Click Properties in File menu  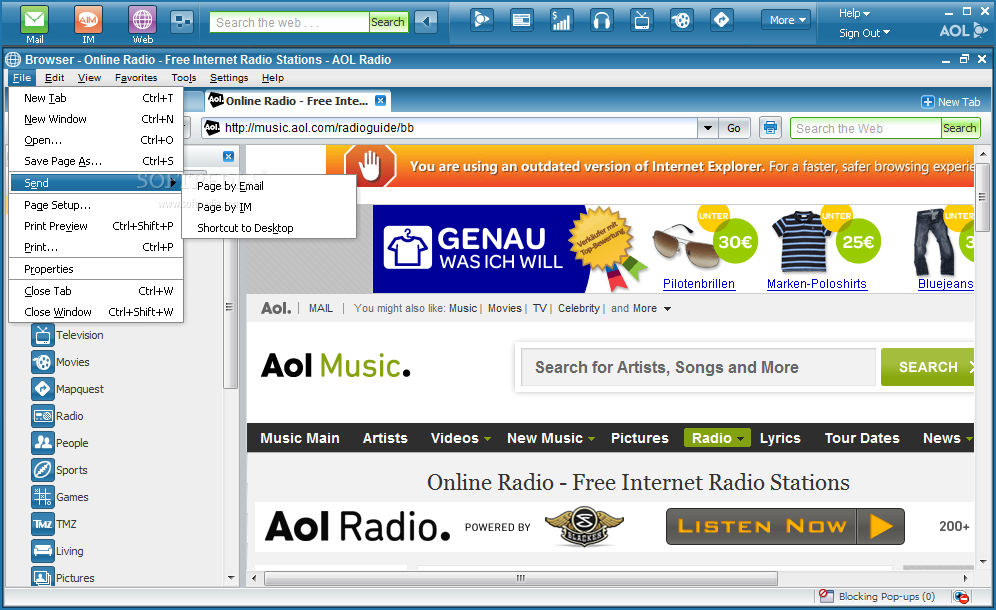(97, 269)
